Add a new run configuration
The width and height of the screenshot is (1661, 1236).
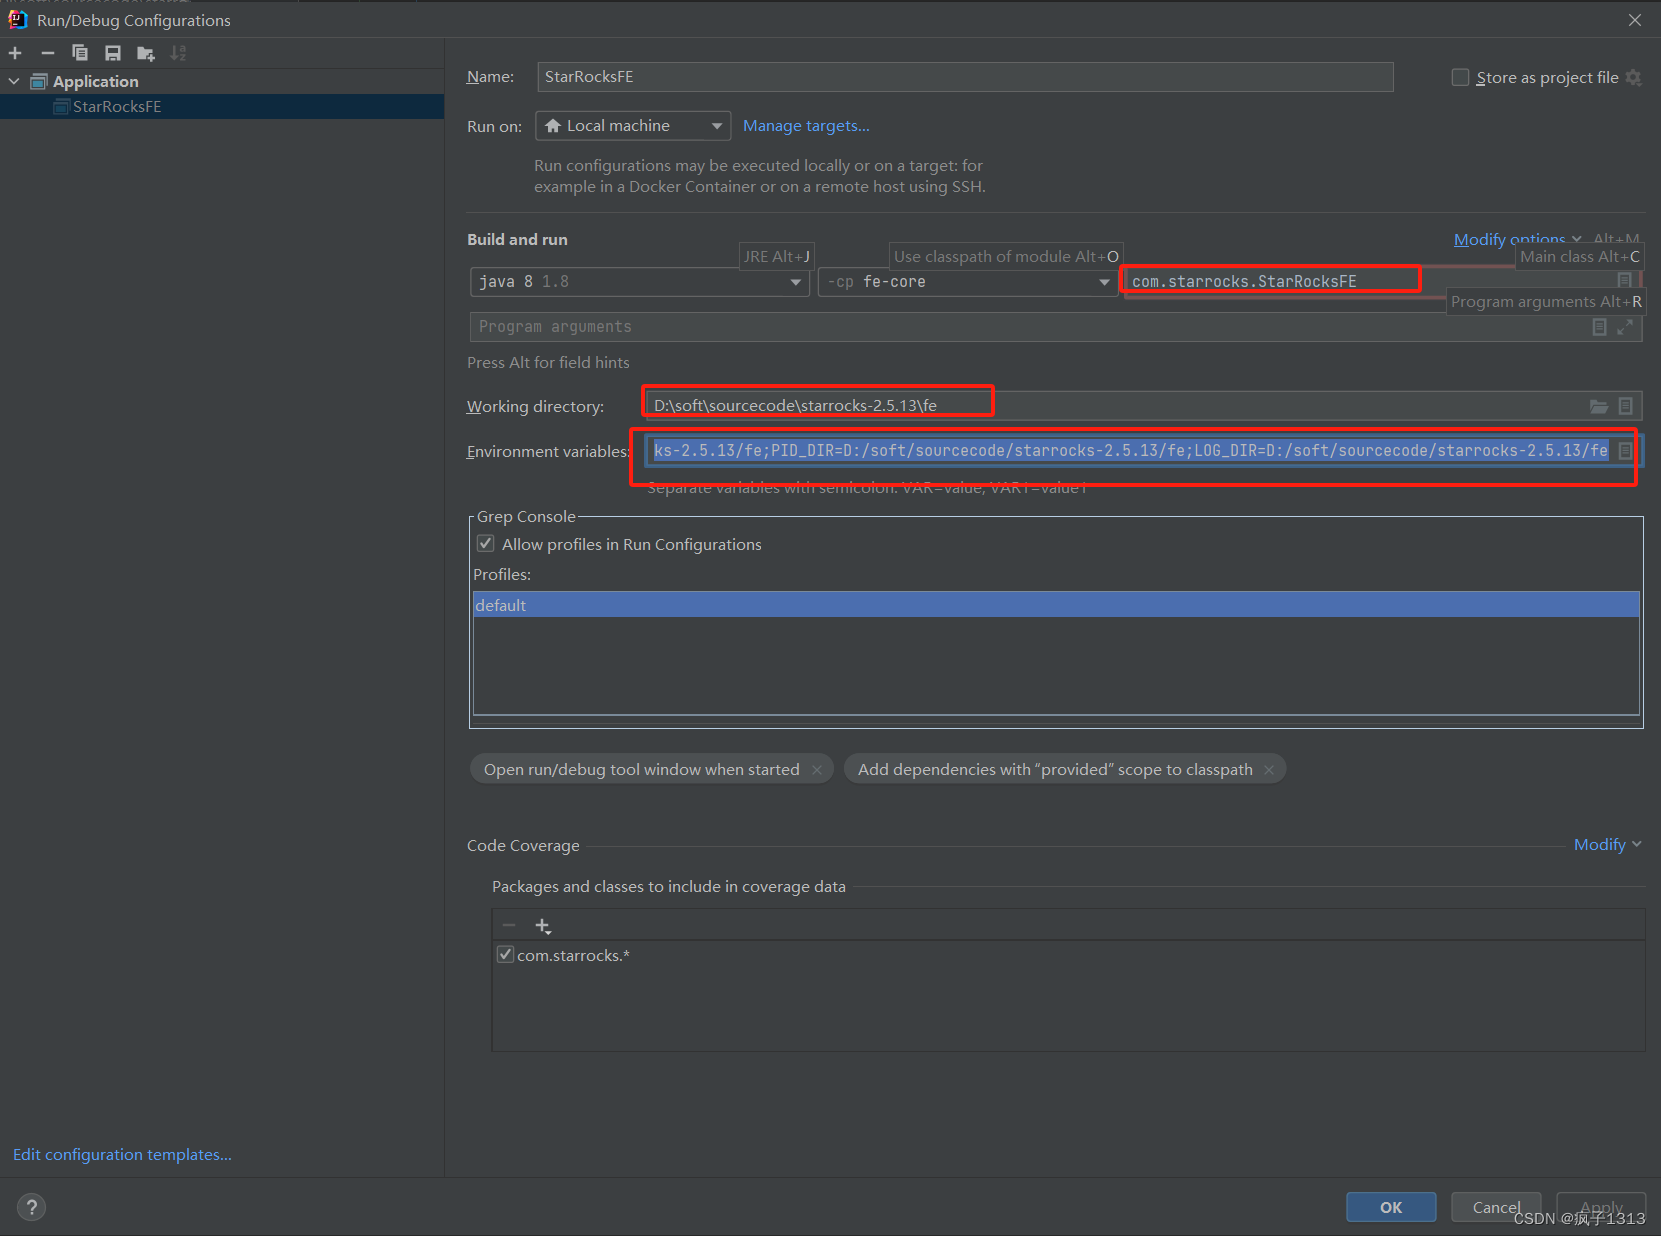15,53
